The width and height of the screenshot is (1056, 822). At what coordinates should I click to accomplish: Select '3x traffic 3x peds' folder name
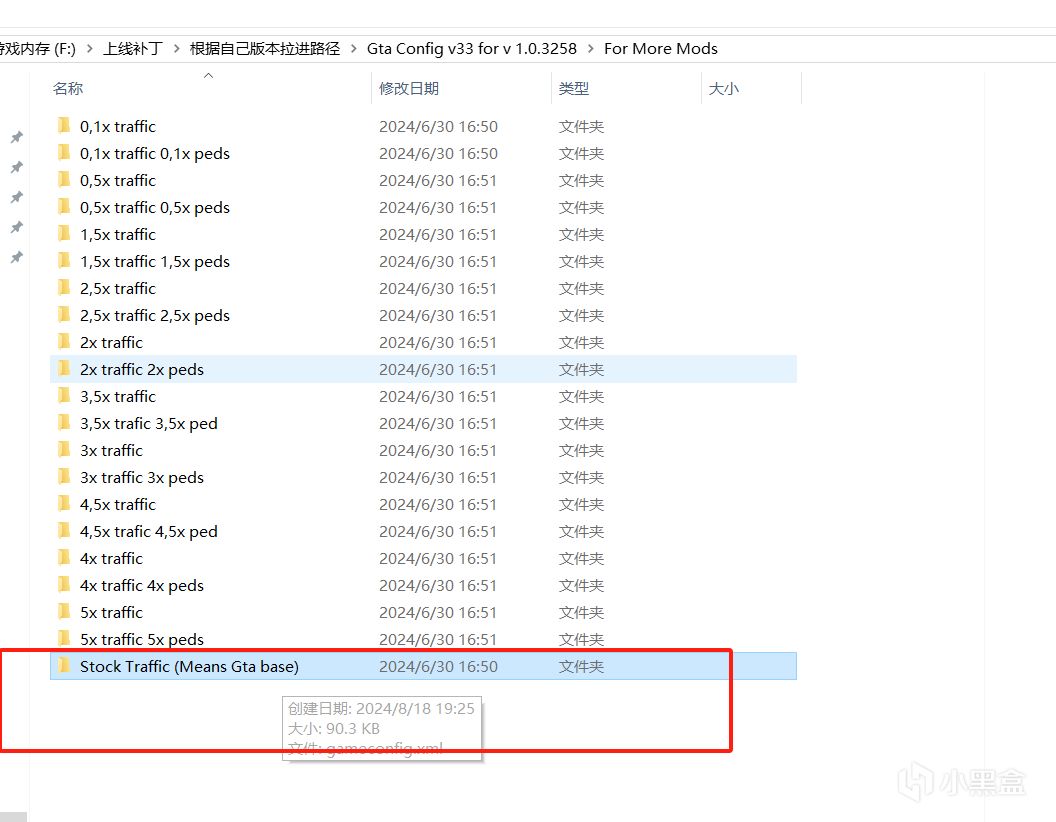pos(141,477)
